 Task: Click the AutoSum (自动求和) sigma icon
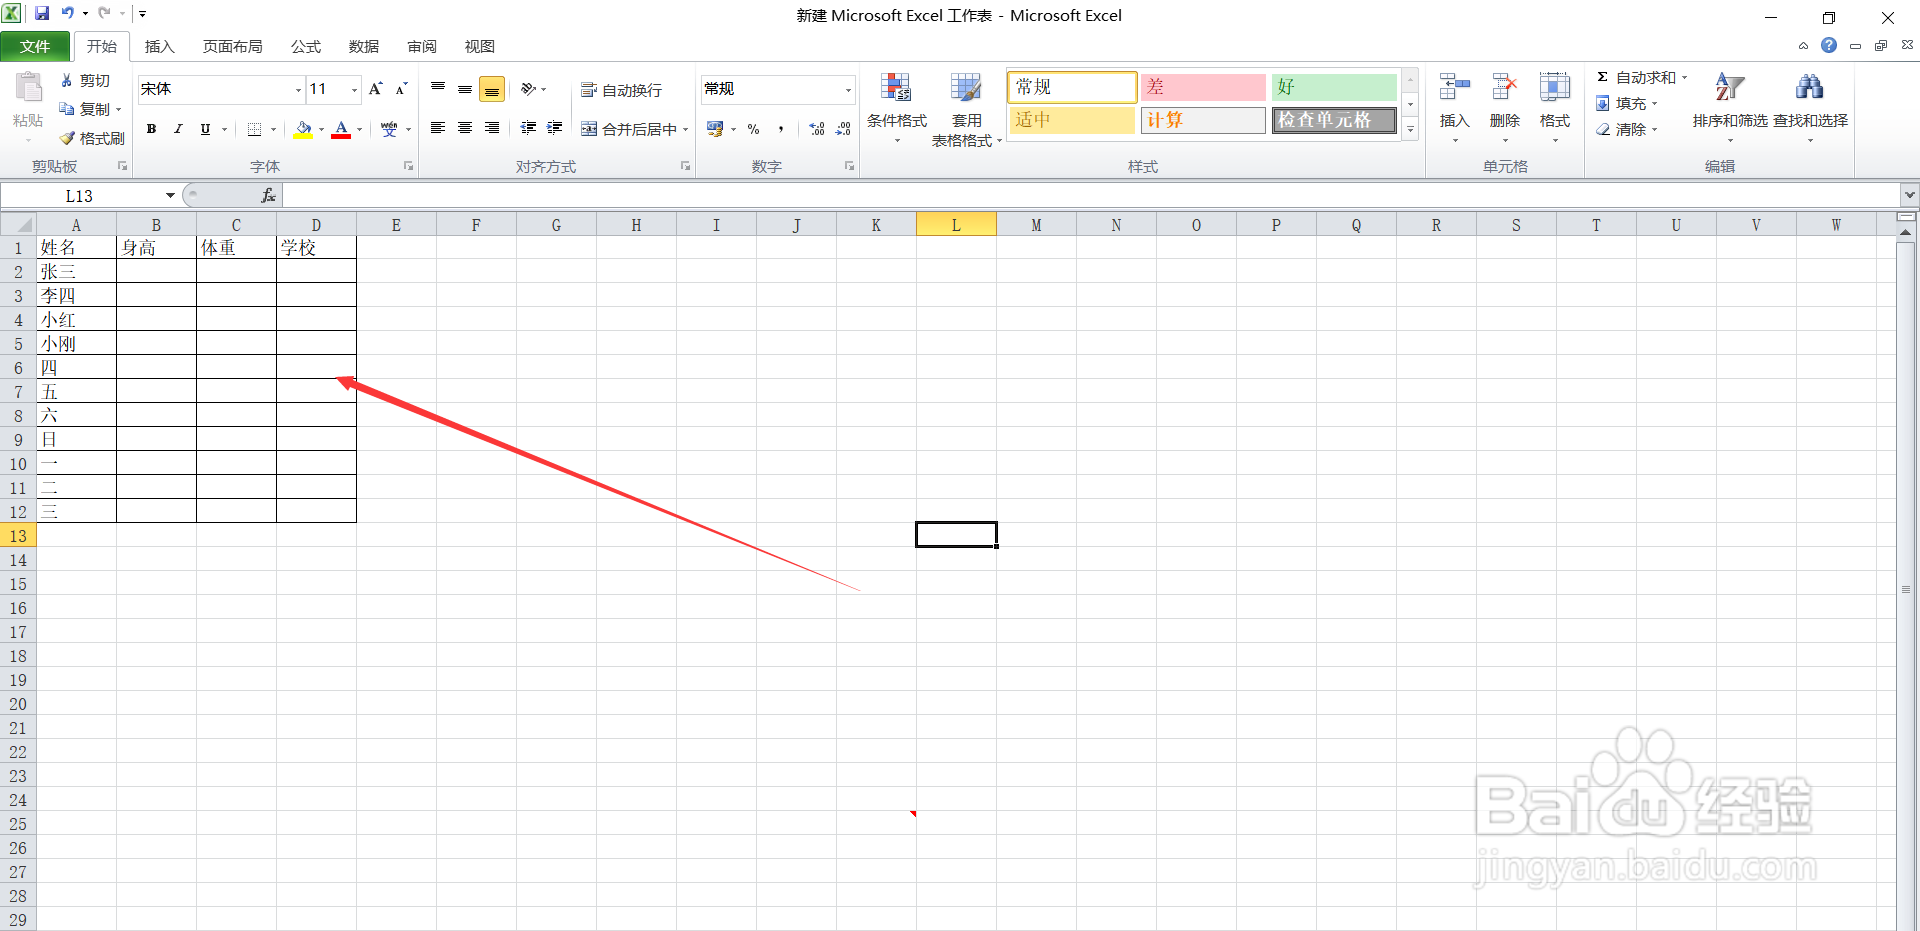(1602, 77)
